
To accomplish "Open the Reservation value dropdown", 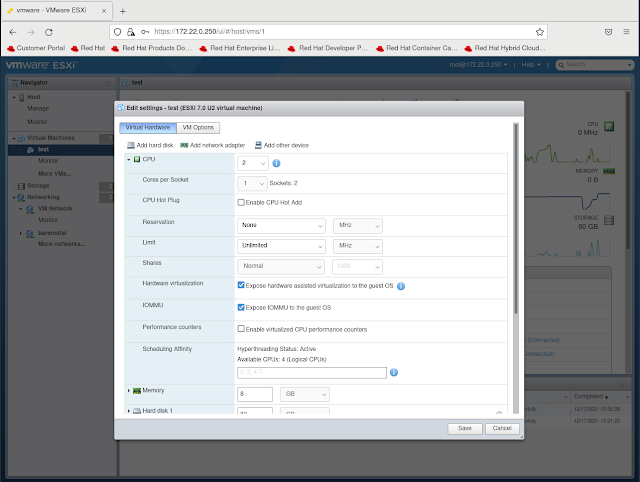I will click(281, 226).
